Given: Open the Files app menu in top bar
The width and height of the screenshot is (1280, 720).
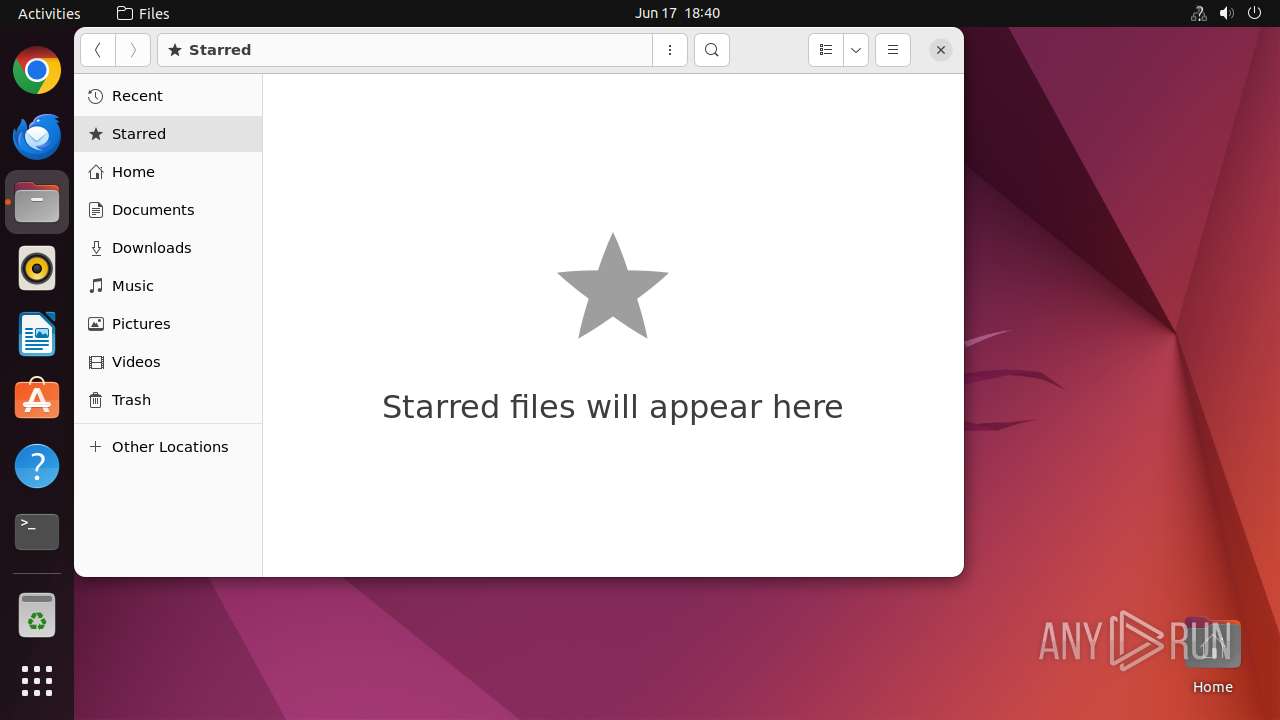Looking at the screenshot, I should point(143,13).
